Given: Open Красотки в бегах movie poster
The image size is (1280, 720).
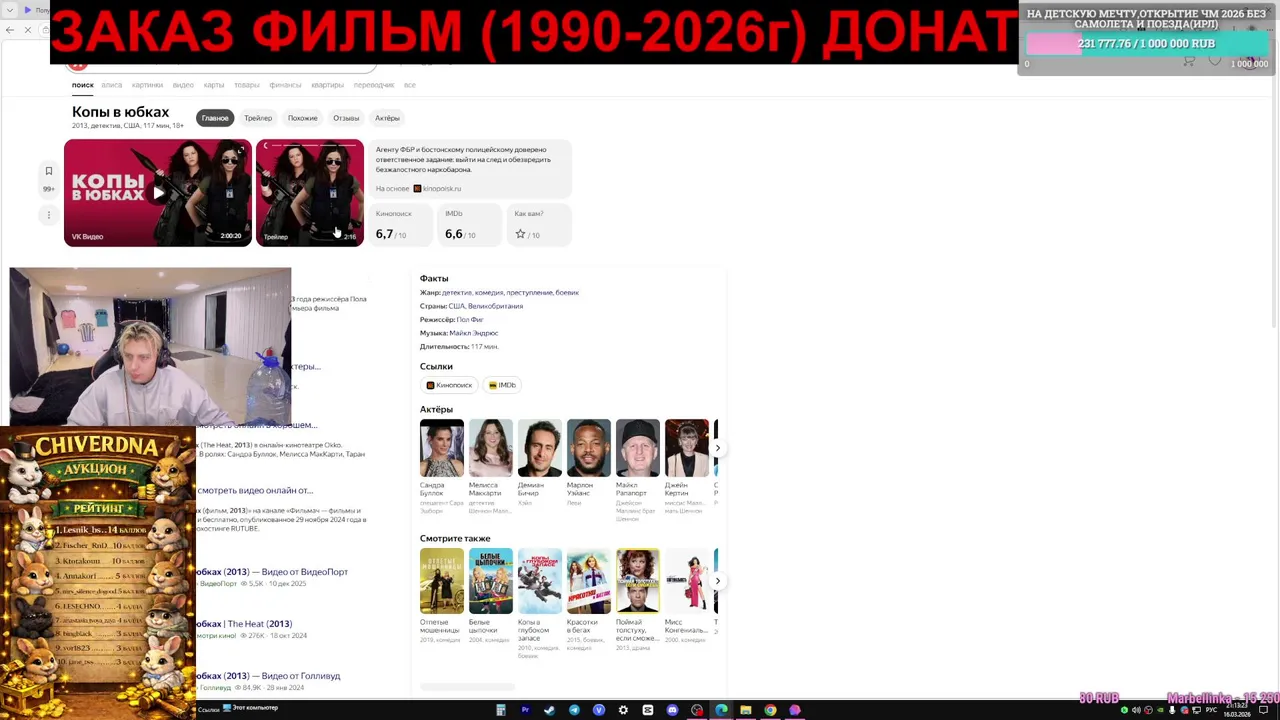Looking at the screenshot, I should (588, 580).
